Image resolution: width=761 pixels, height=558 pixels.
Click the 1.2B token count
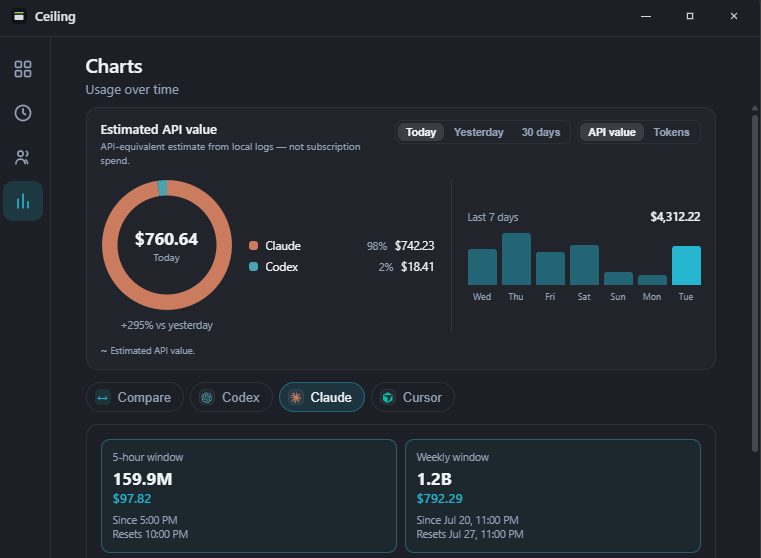[x=434, y=479]
